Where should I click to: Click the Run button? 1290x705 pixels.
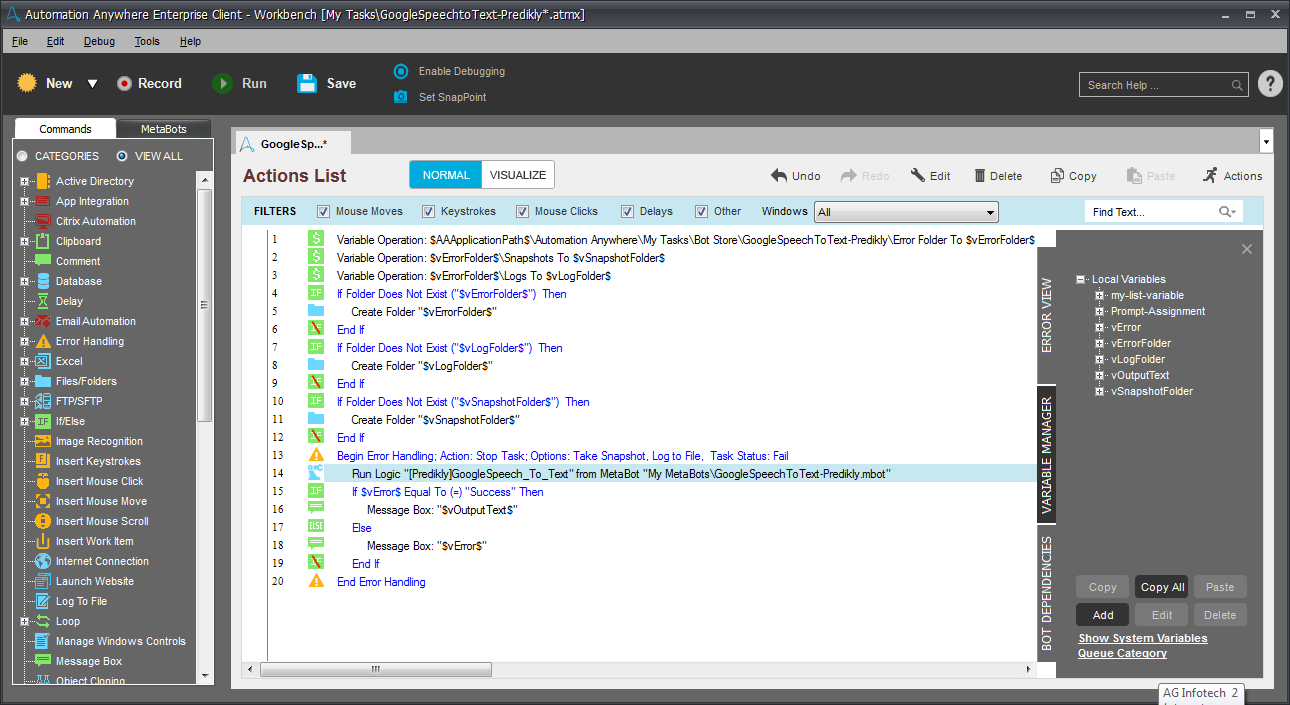click(240, 84)
